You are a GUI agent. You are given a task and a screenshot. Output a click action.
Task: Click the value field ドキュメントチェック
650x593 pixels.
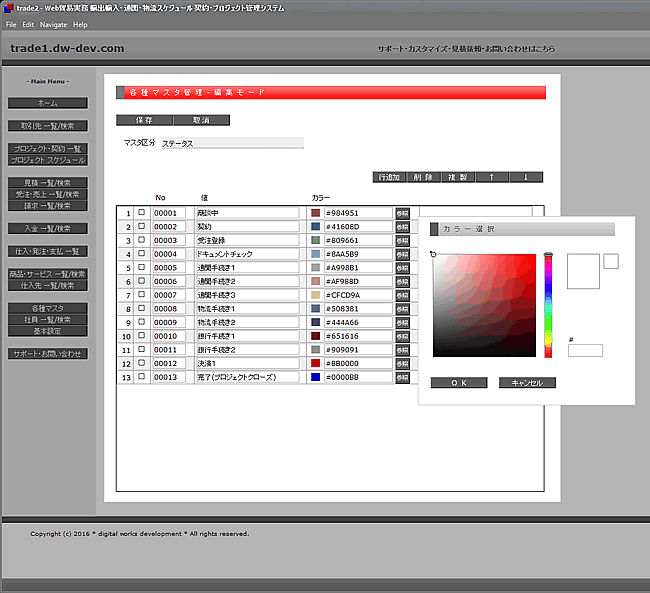[x=247, y=254]
